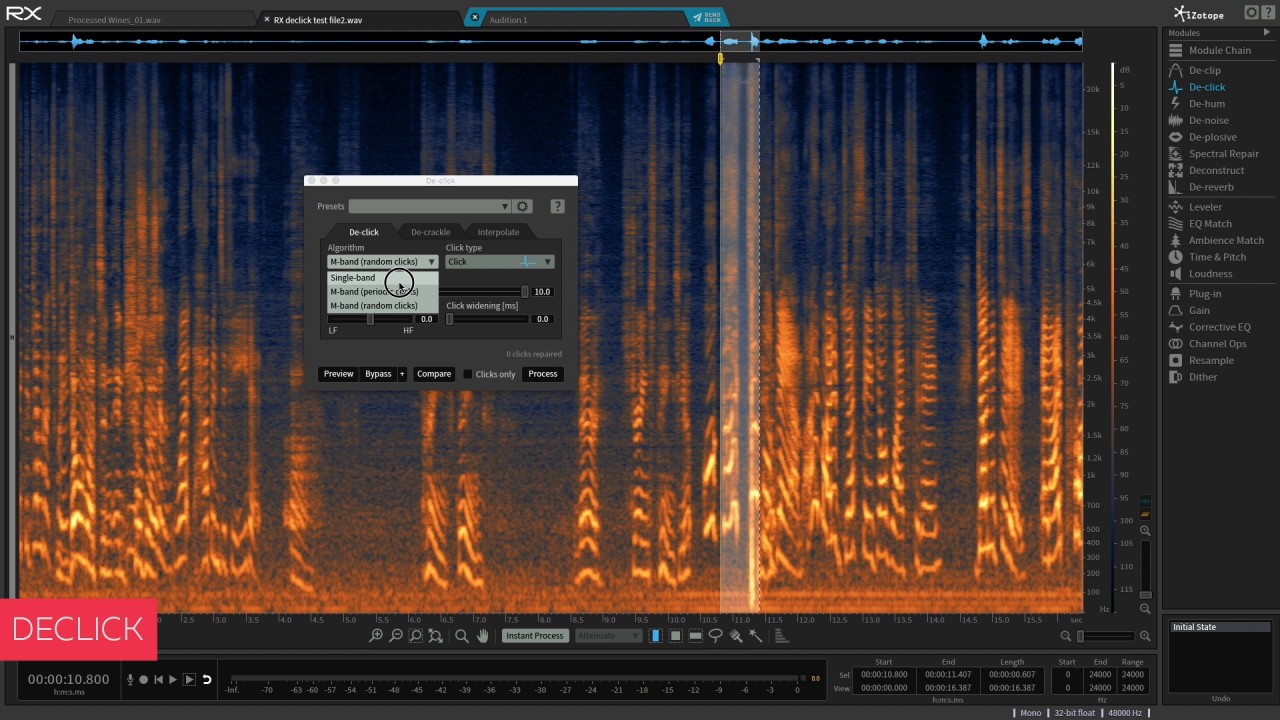Open the Loudness module

pyautogui.click(x=1210, y=274)
